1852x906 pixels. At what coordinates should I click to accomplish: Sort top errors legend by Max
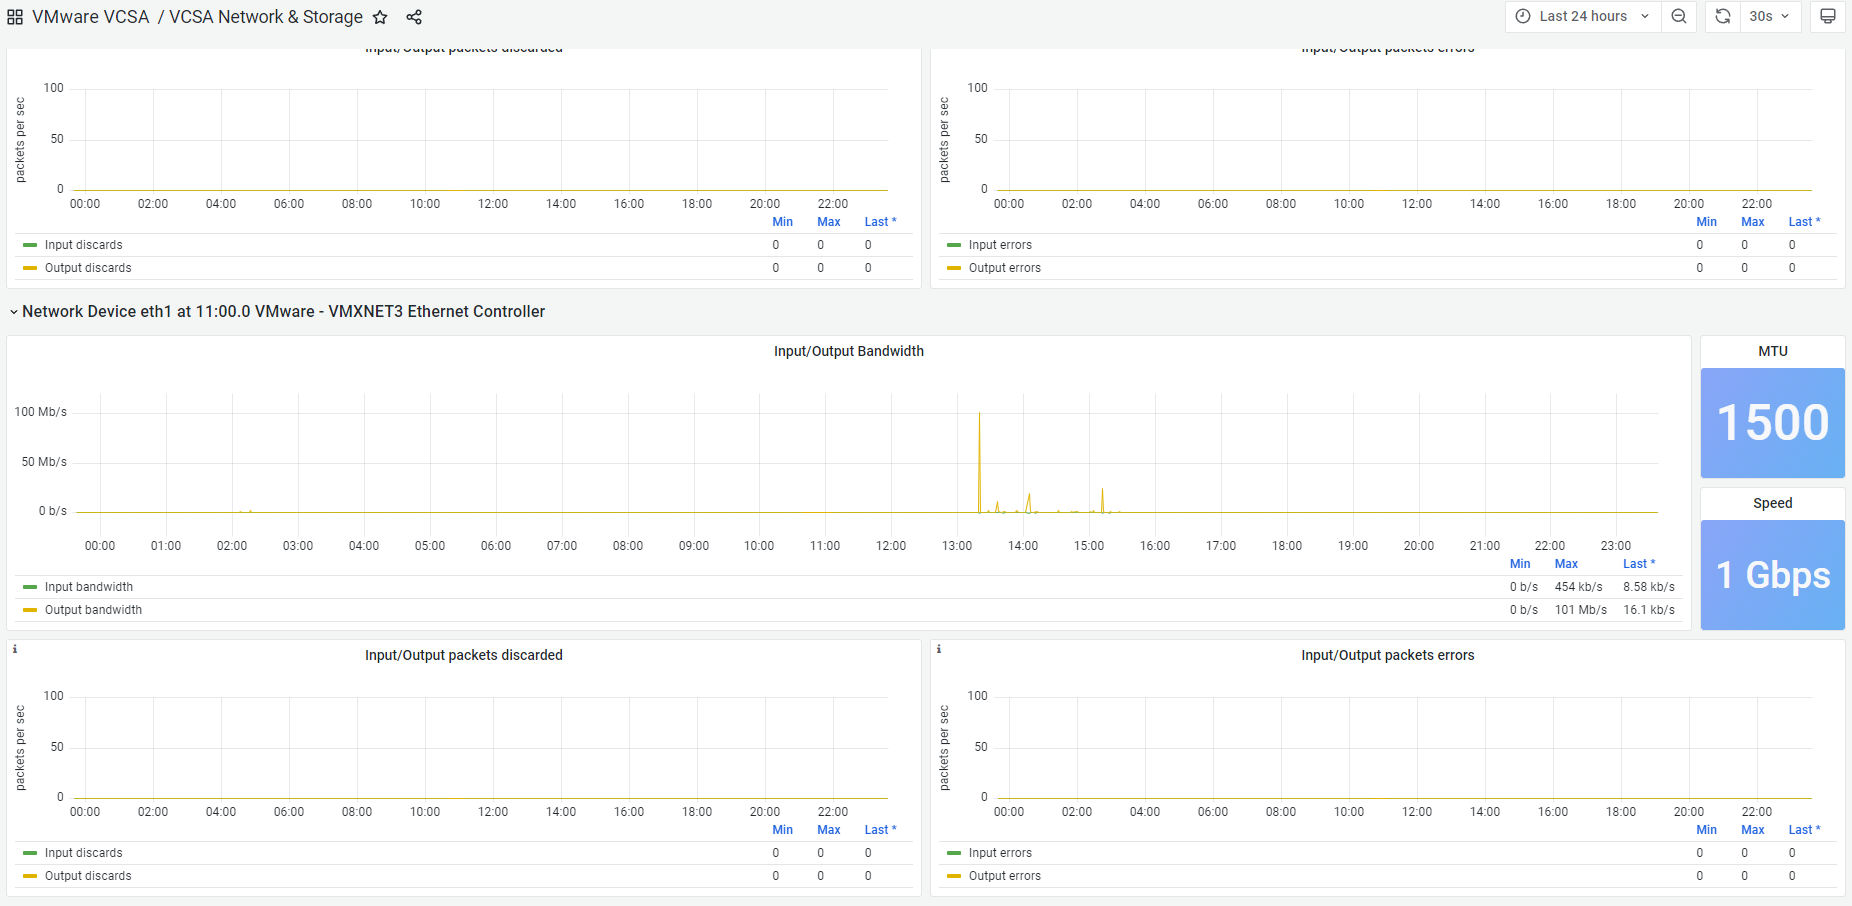point(1753,222)
